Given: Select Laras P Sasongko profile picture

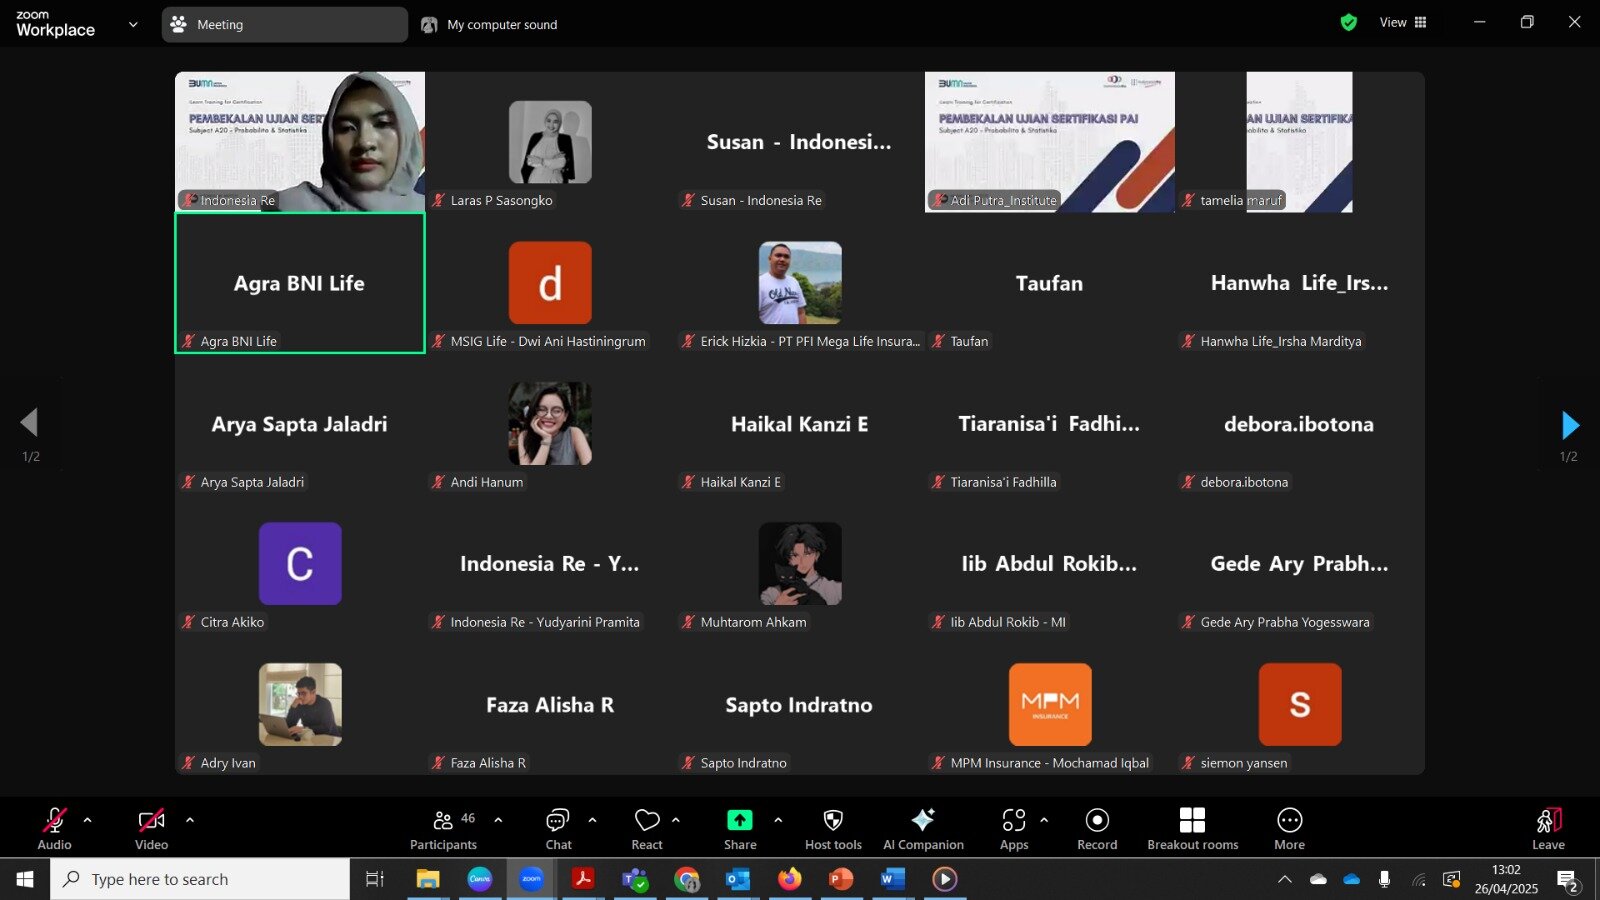Looking at the screenshot, I should click(x=550, y=142).
